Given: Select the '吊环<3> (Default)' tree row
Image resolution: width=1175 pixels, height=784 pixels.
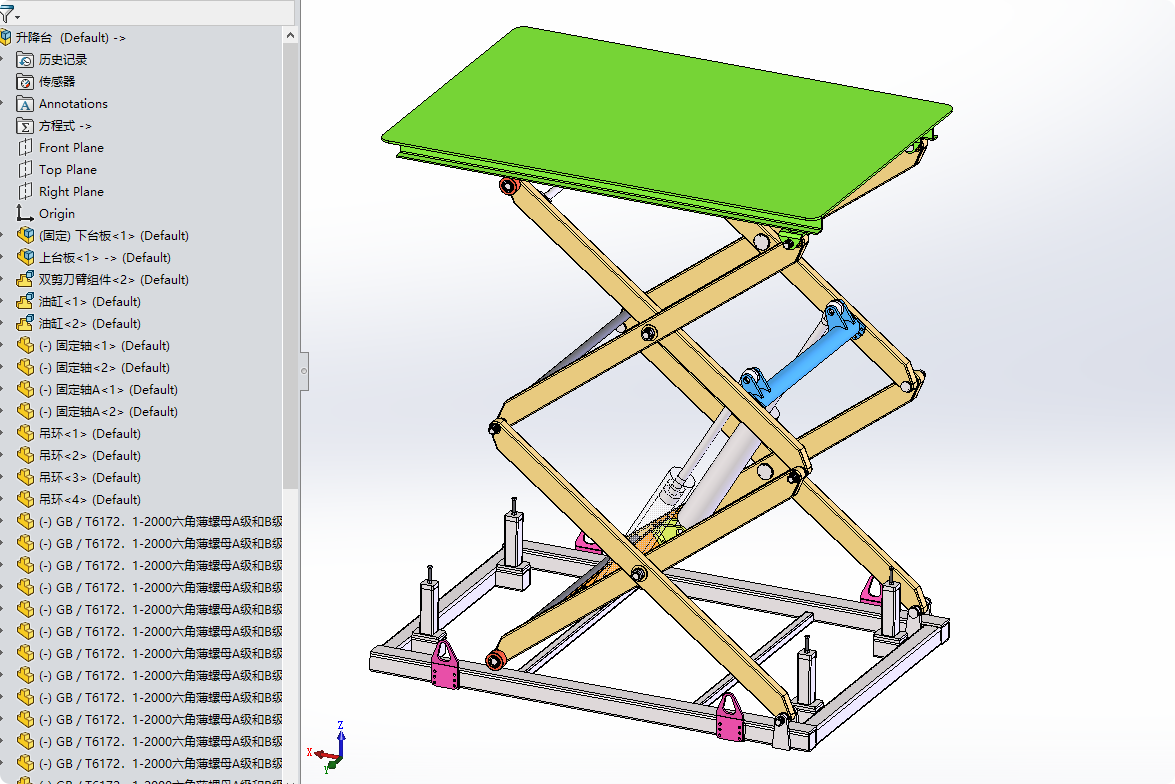Looking at the screenshot, I should [79, 477].
